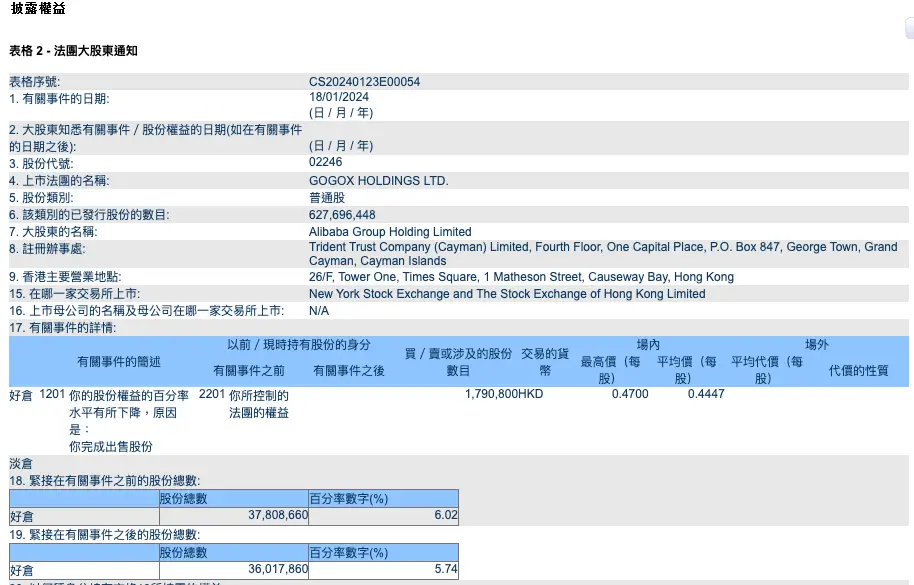Image resolution: width=914 pixels, height=585 pixels.
Task: Click highest price 0.4700
Action: [630, 394]
